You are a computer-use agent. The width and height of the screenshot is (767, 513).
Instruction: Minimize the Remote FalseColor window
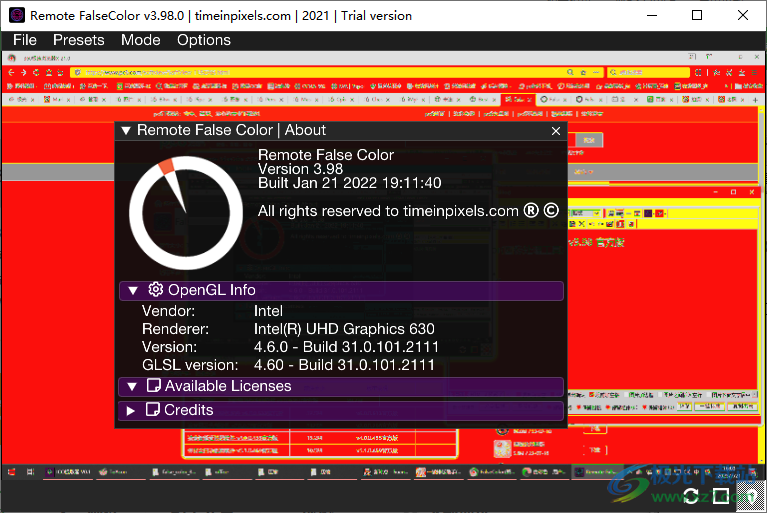tap(652, 15)
